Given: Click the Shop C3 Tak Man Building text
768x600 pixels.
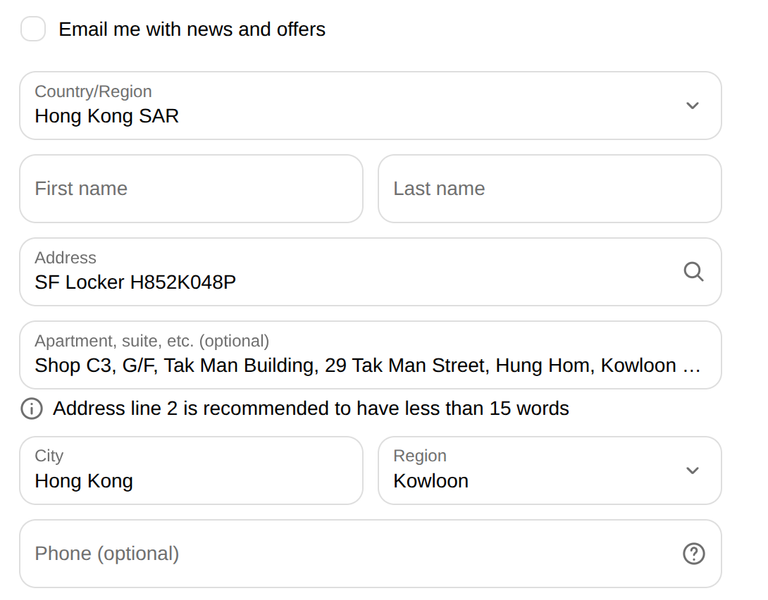Looking at the screenshot, I should 367,365.
